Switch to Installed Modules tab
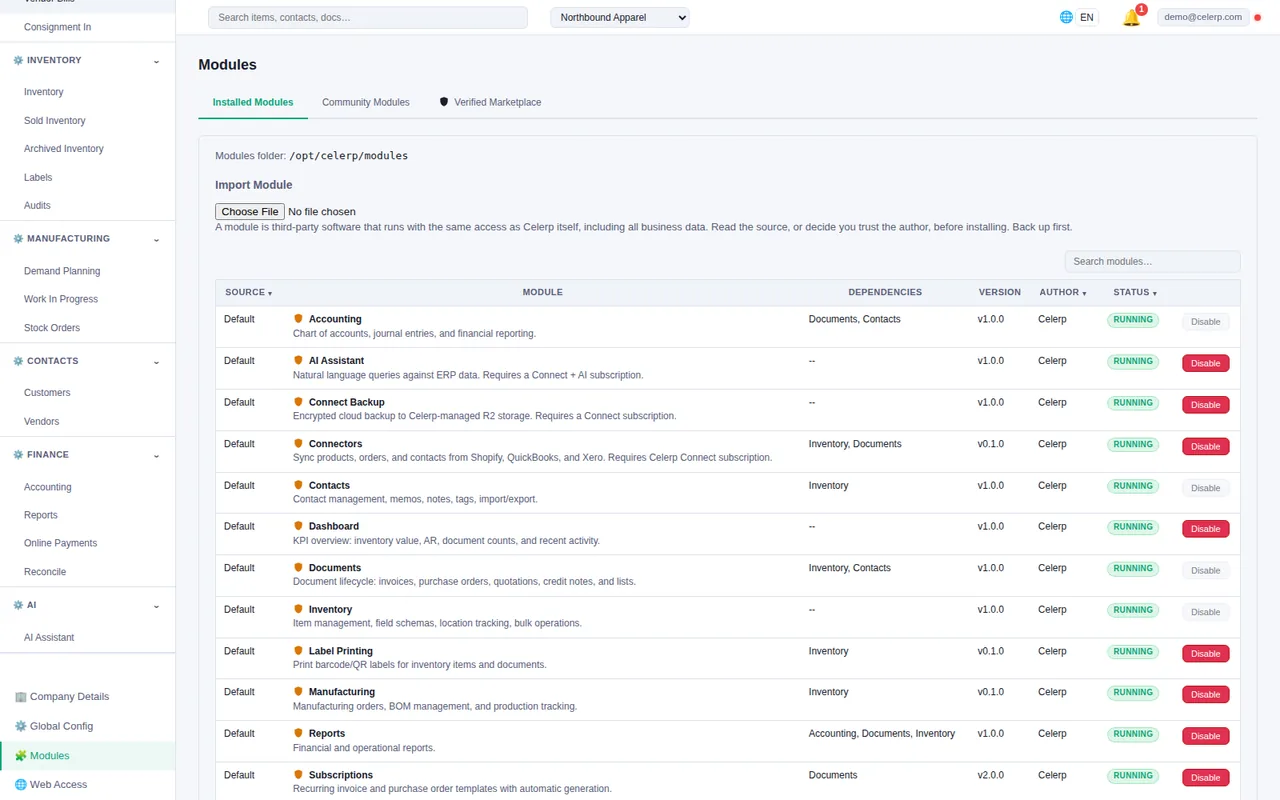The image size is (1280, 800). 253,102
